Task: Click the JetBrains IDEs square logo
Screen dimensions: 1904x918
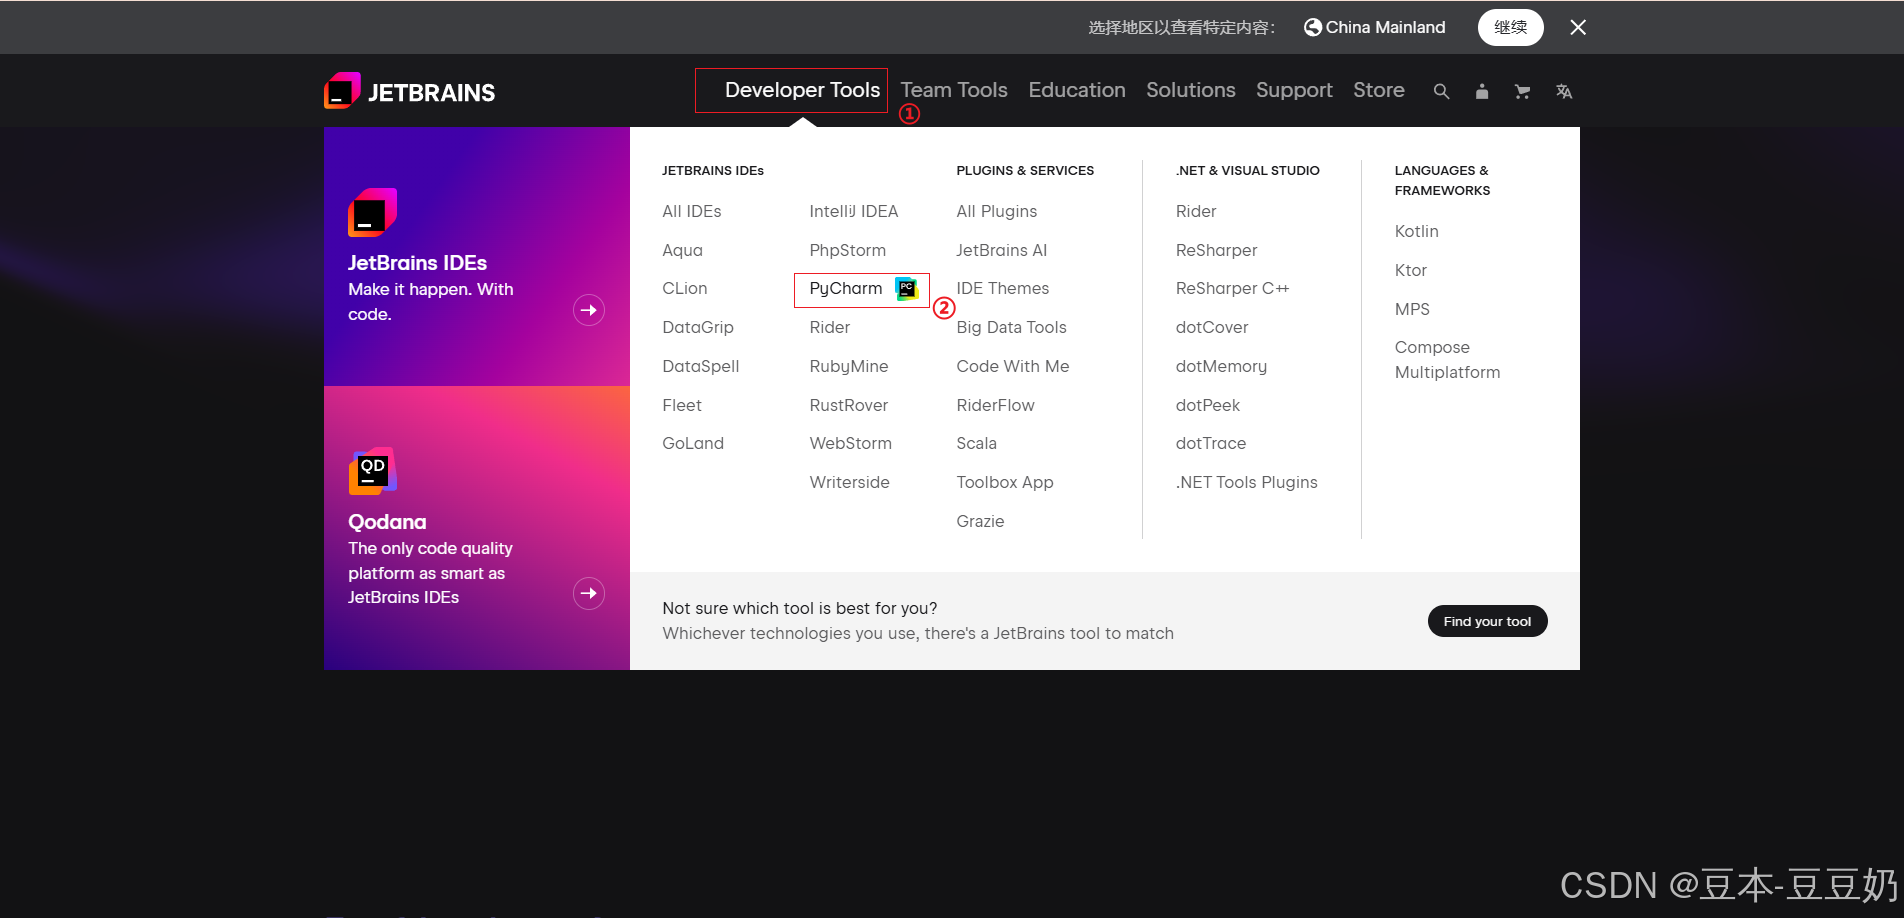Action: point(373,212)
